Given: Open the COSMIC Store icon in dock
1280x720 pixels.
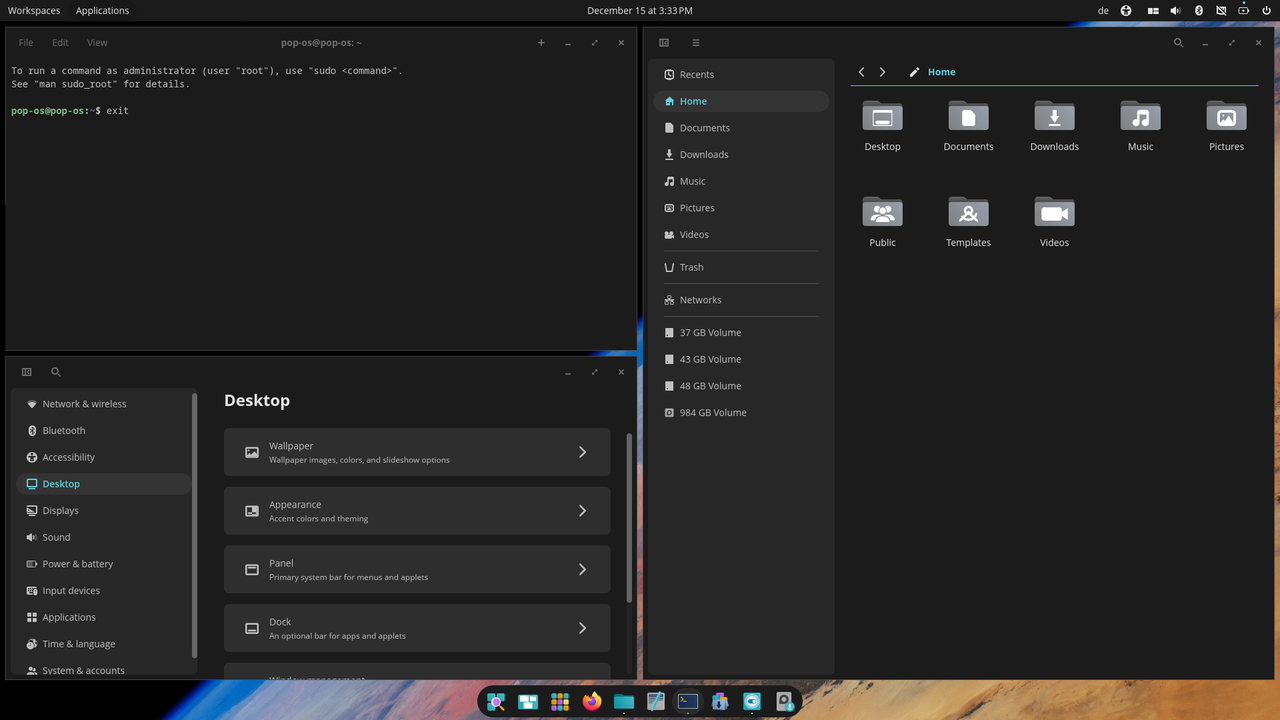Looking at the screenshot, I should 720,702.
